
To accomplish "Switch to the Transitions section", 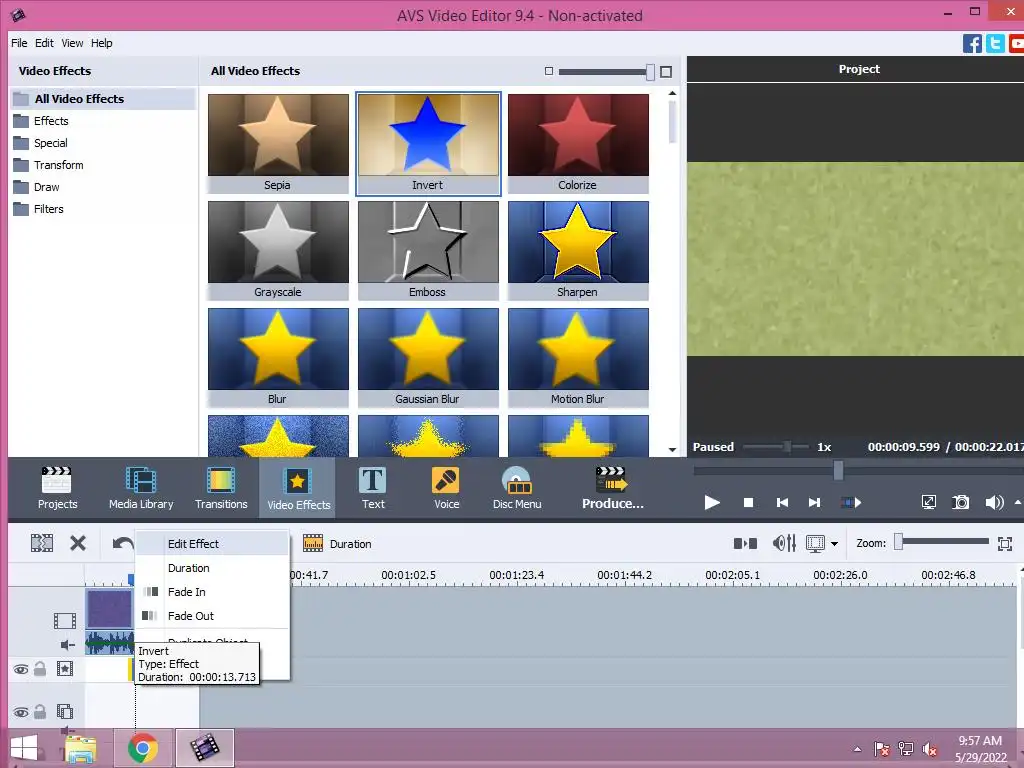I will pos(221,488).
